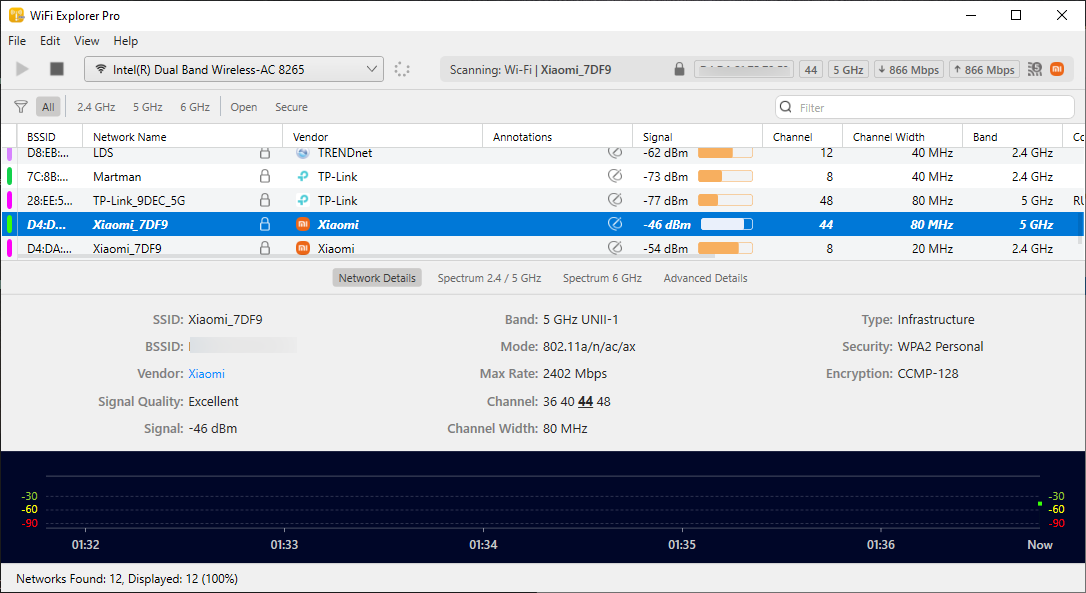This screenshot has height=593, width=1086.
Task: Start scanning with the play button
Action: pyautogui.click(x=22, y=69)
